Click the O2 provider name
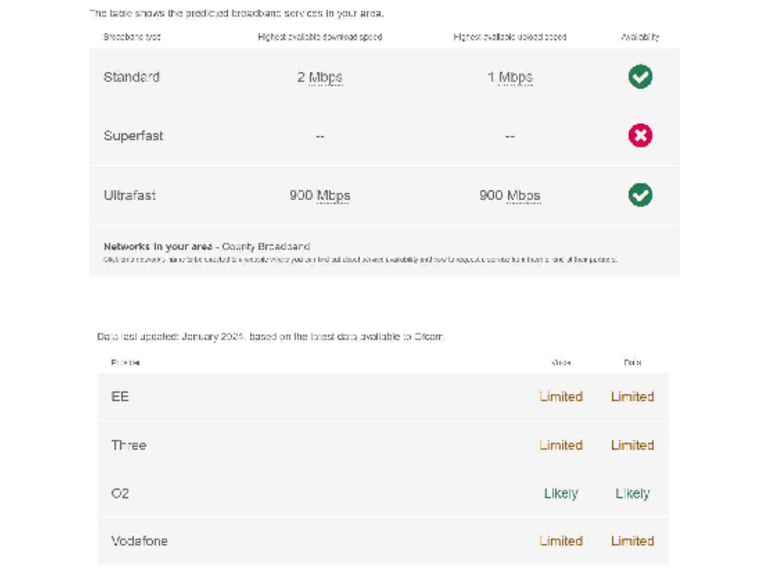 pos(120,493)
